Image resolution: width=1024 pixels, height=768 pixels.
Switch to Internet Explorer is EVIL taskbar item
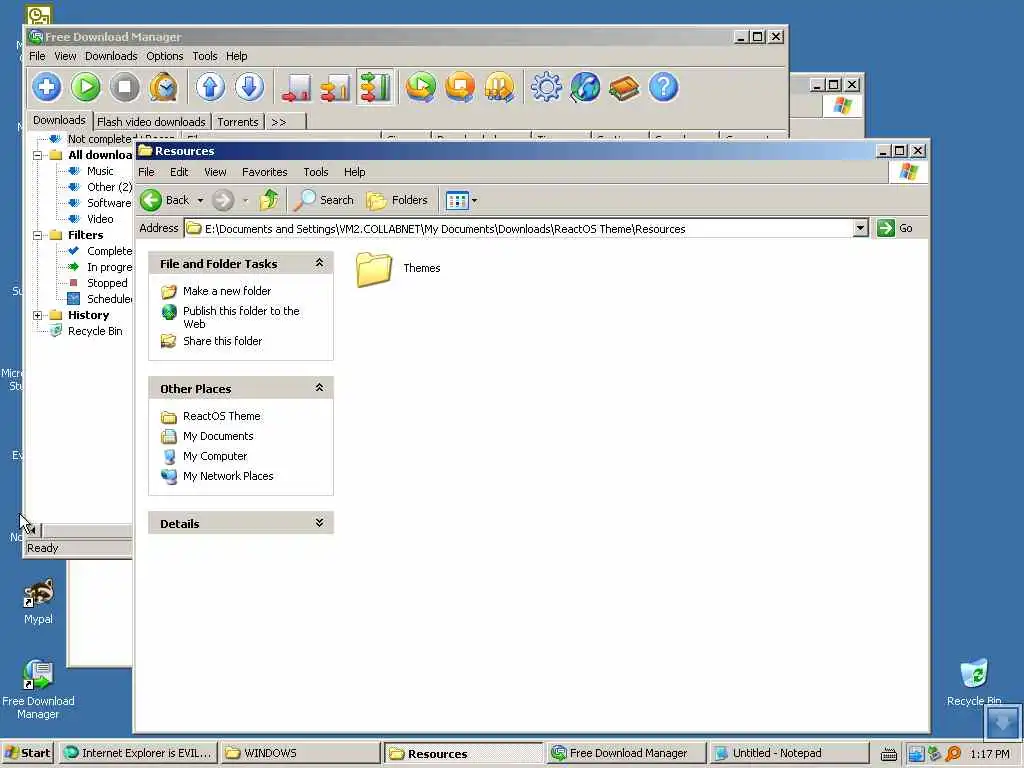click(x=138, y=753)
